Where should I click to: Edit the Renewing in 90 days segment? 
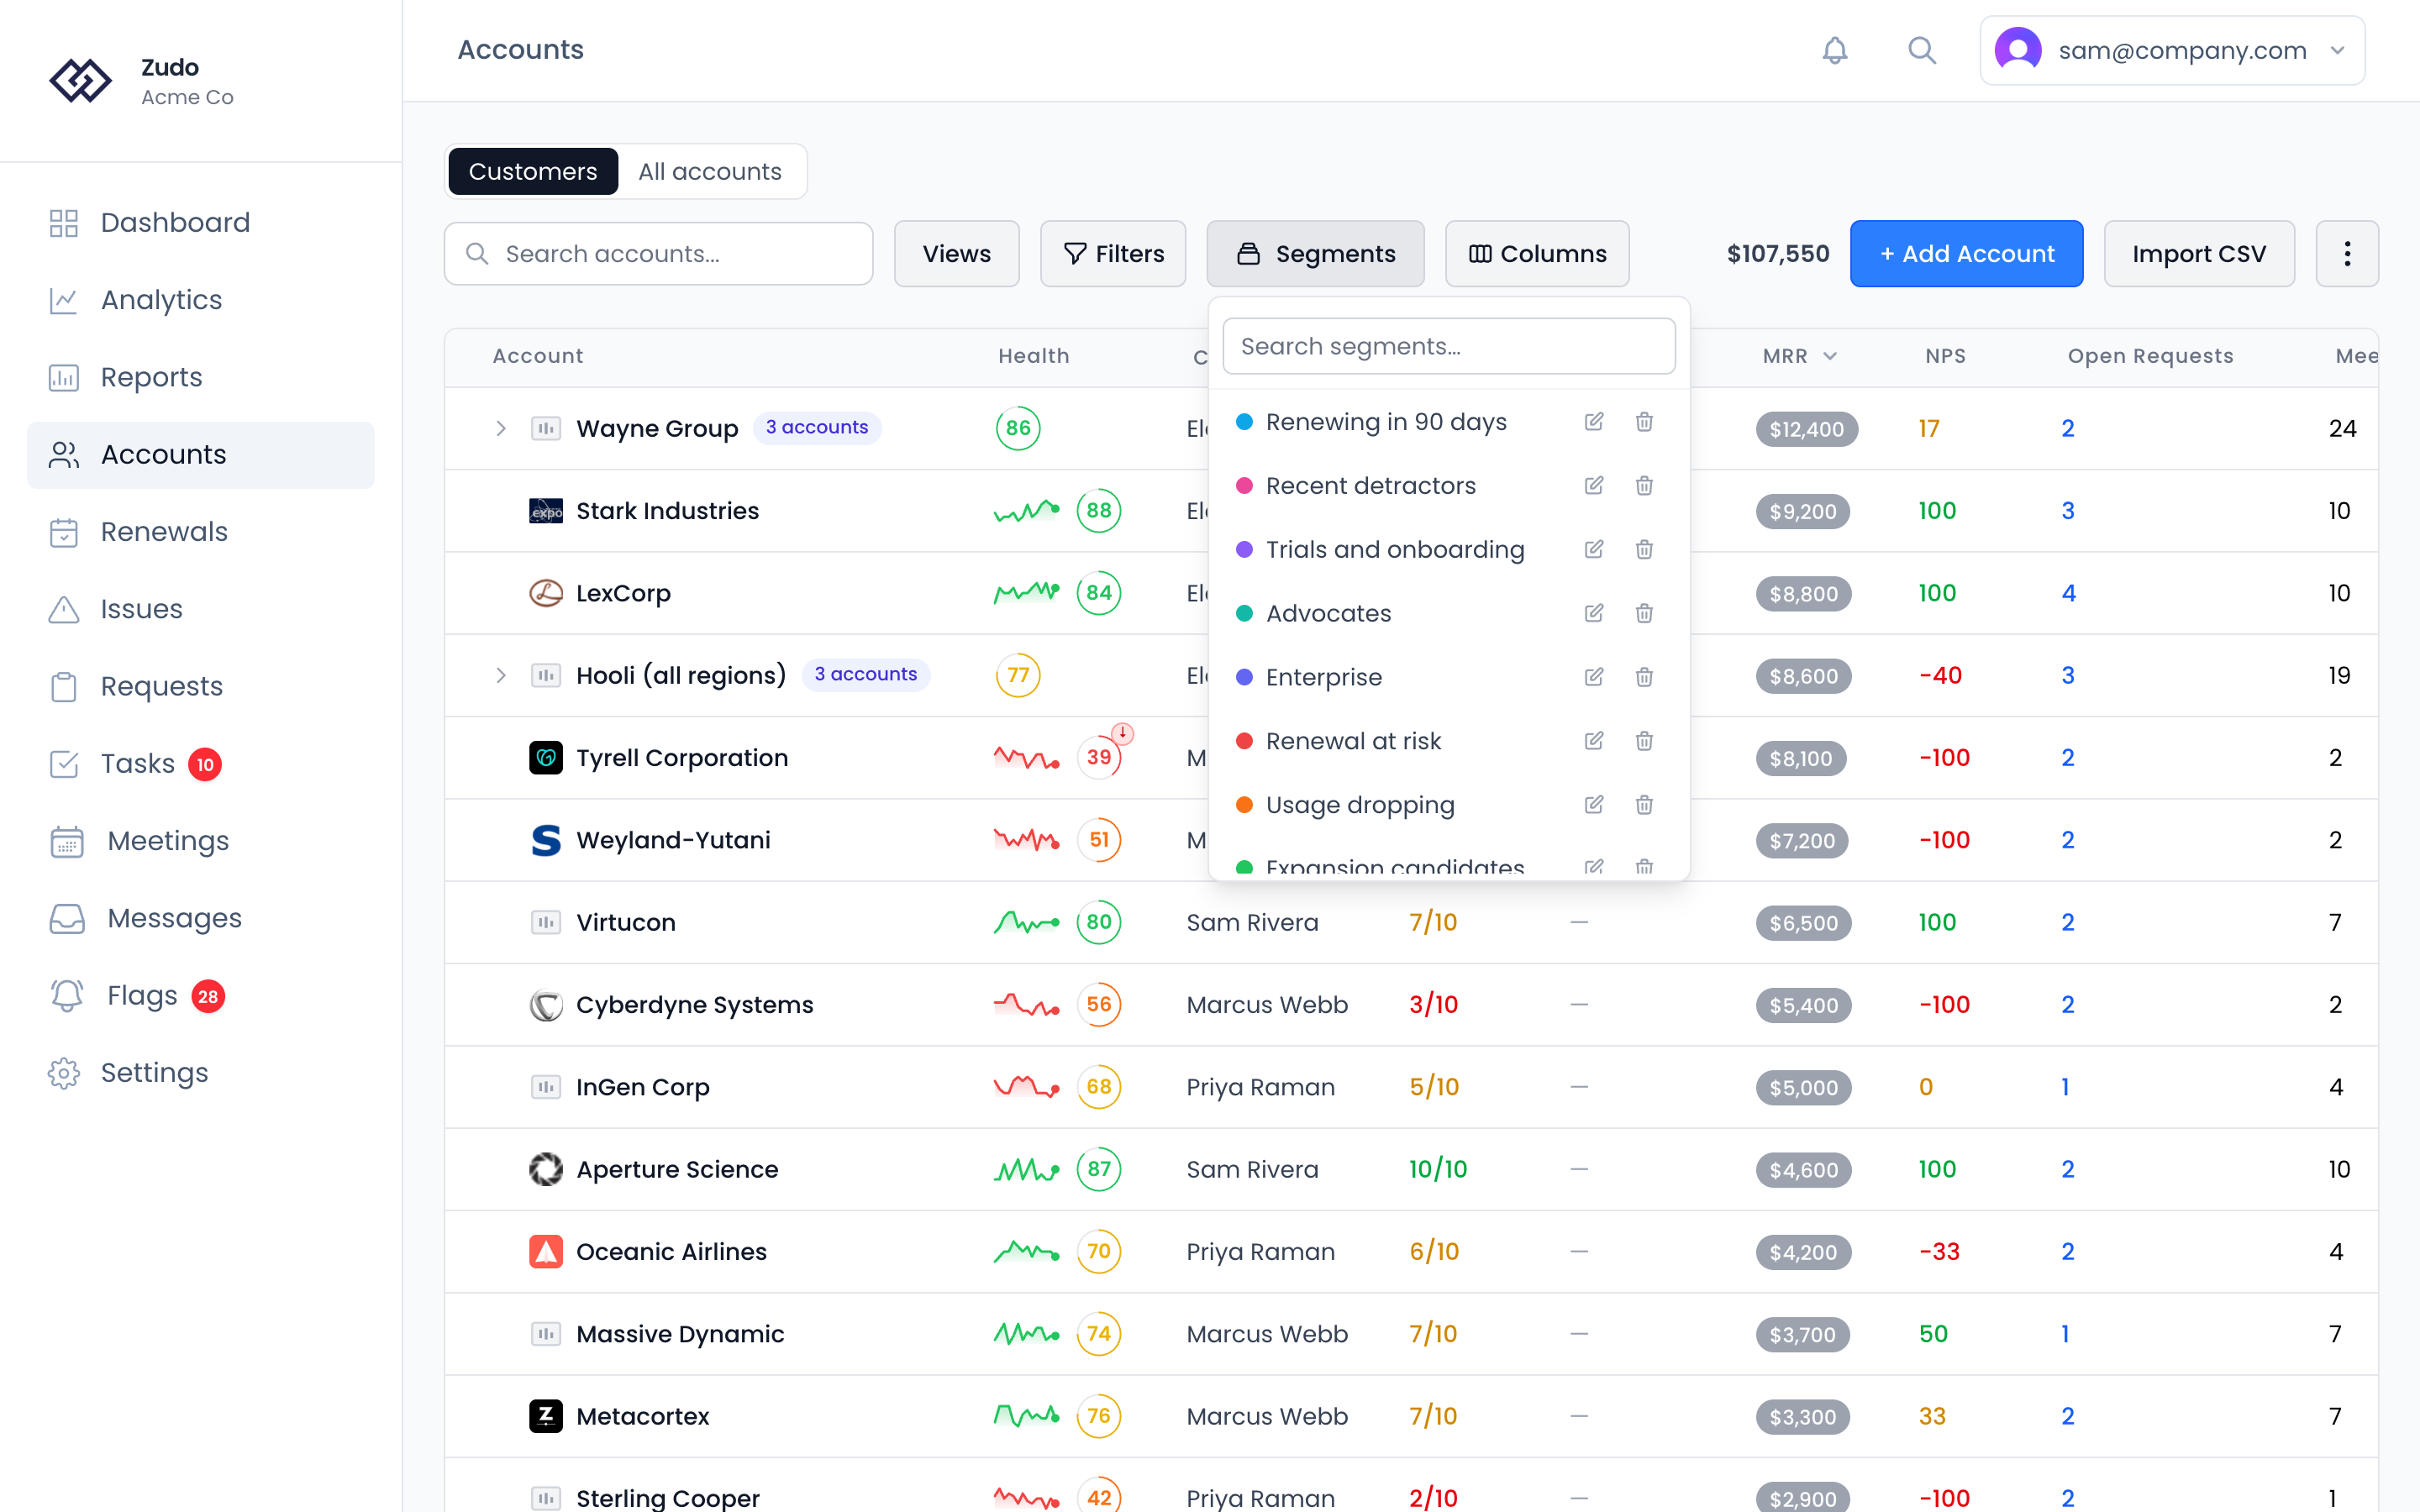1594,422
